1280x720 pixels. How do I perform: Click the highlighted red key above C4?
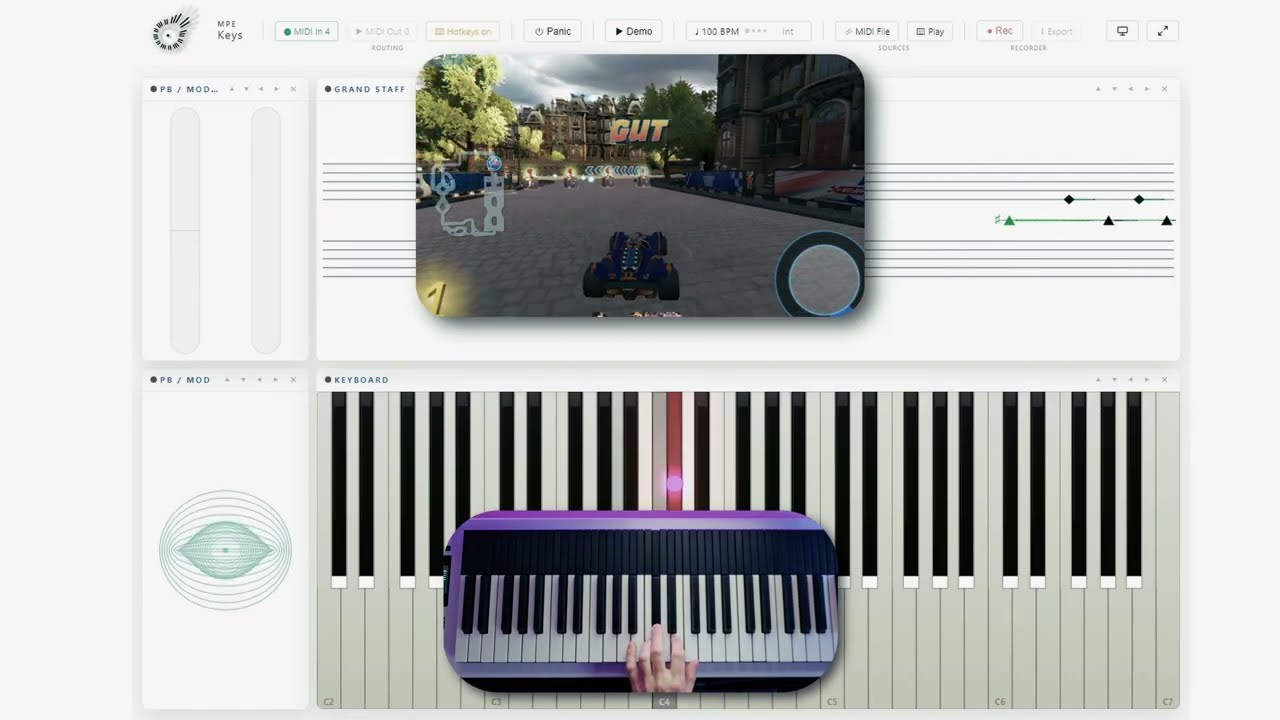tap(675, 450)
